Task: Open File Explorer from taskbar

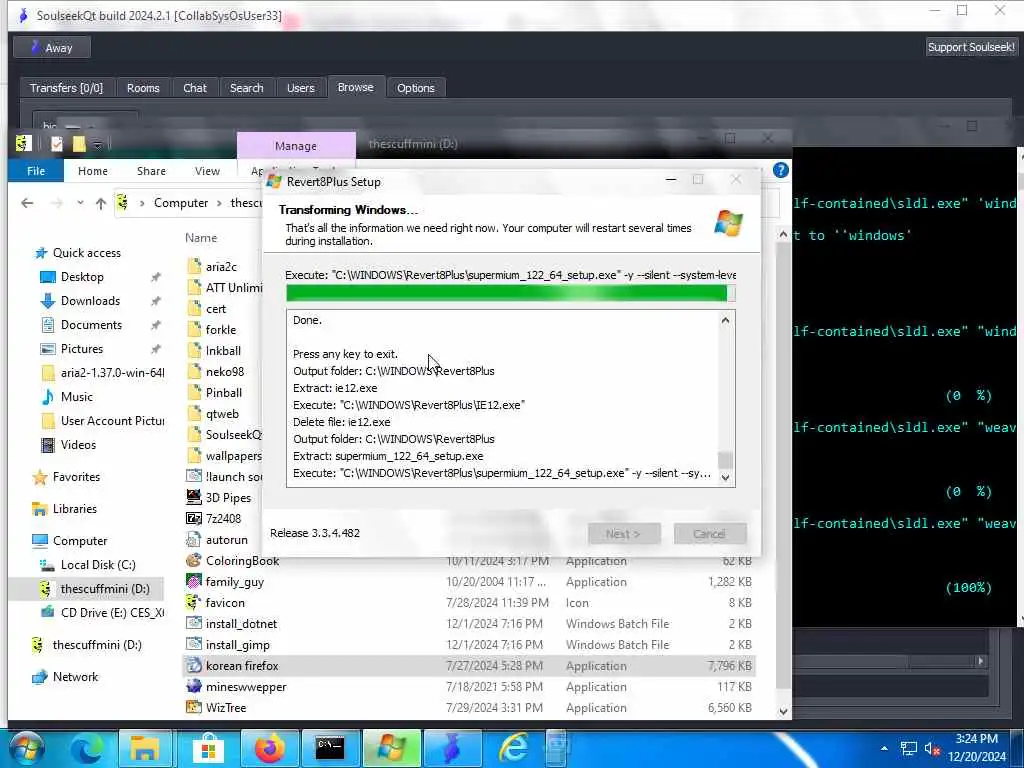Action: [145, 748]
